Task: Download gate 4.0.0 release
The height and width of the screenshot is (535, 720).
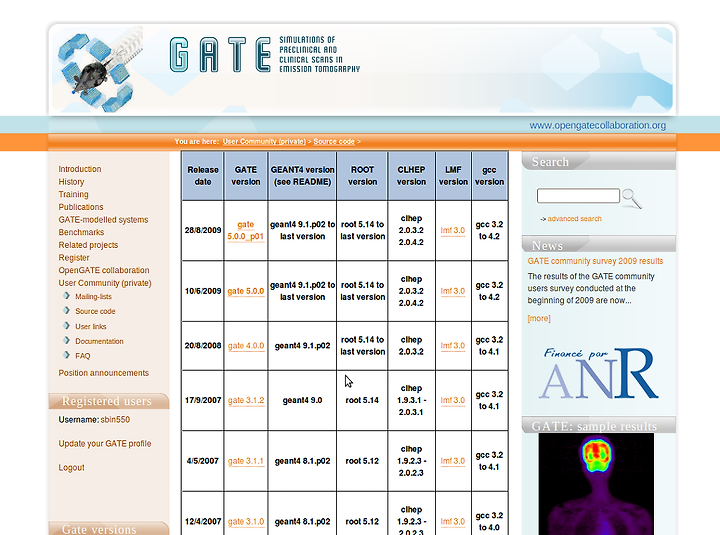Action: pyautogui.click(x=246, y=345)
